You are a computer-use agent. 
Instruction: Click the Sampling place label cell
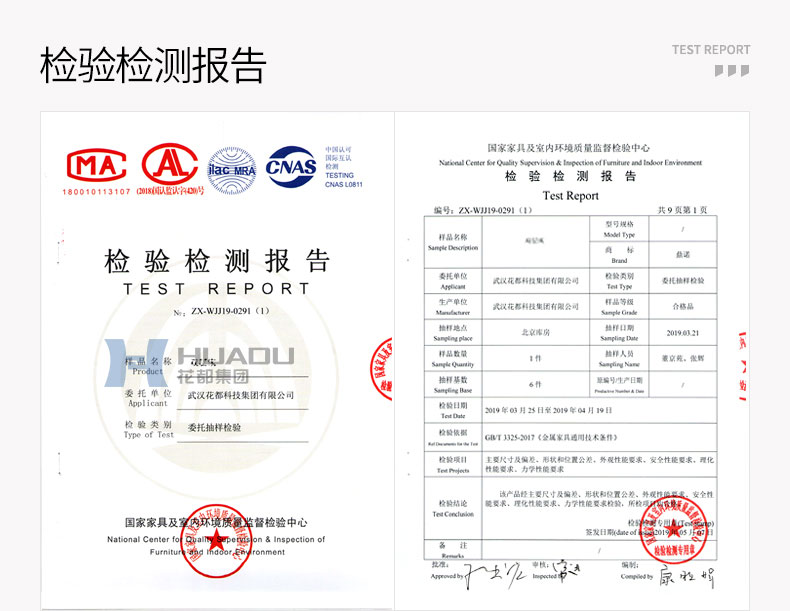tap(453, 333)
